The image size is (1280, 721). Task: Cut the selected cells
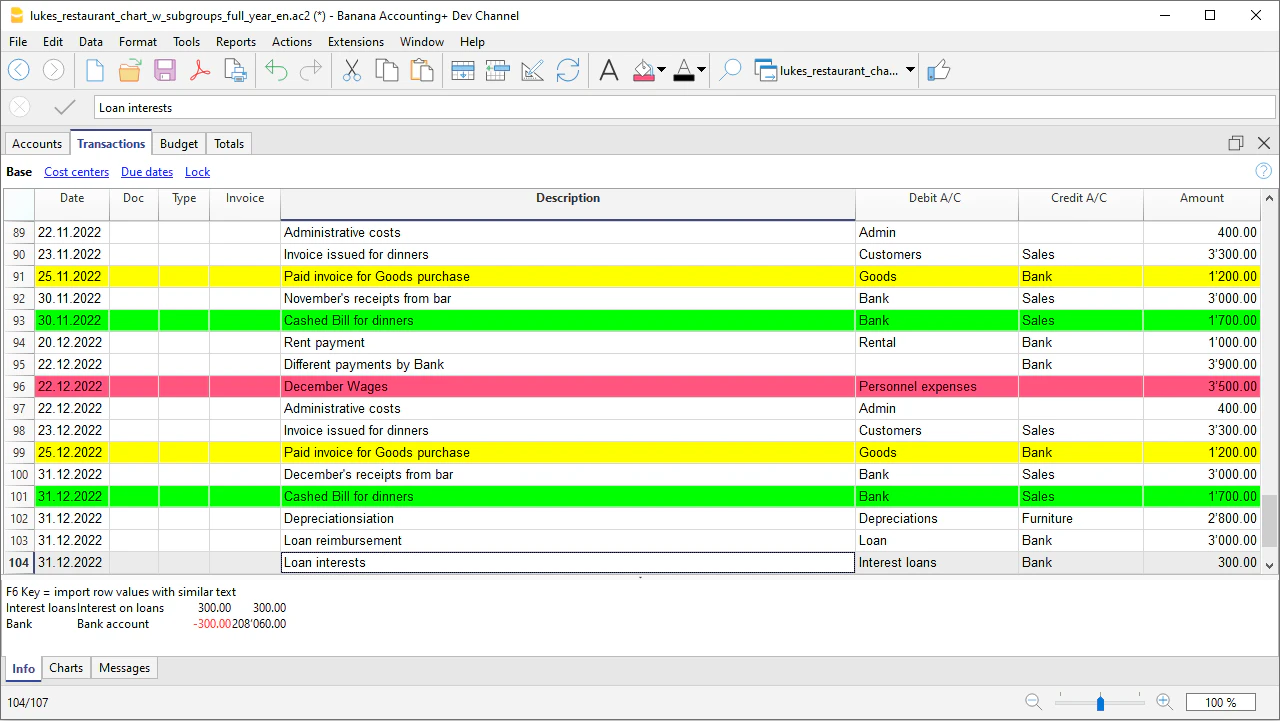[x=351, y=70]
